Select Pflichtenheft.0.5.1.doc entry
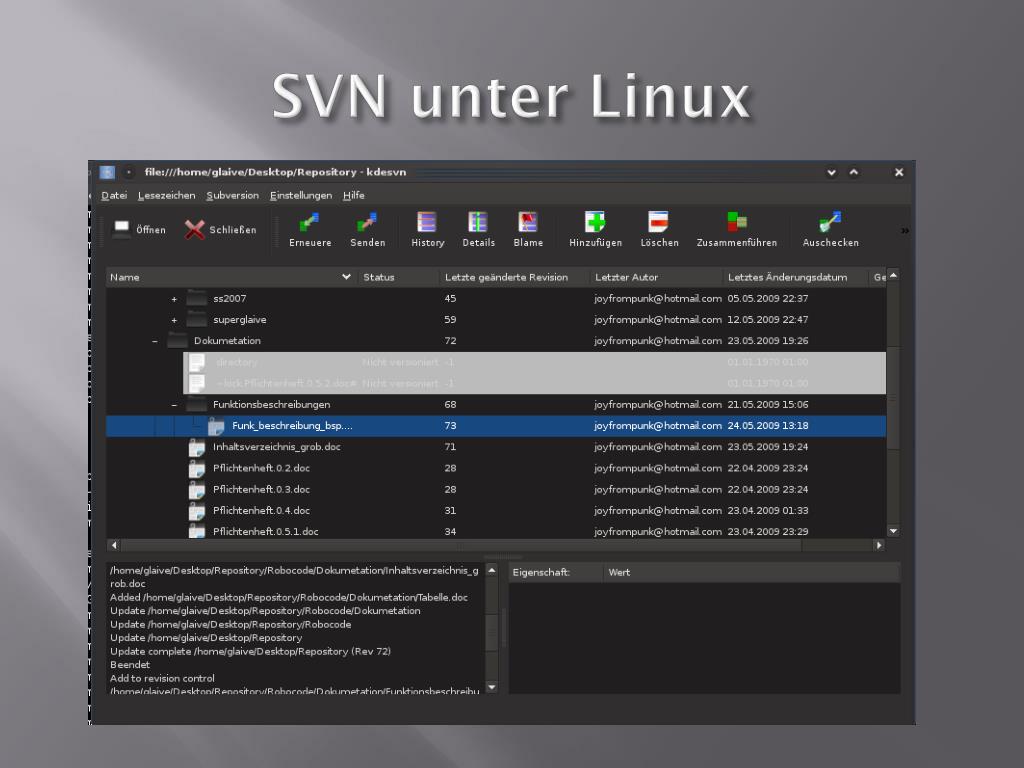The height and width of the screenshot is (768, 1024). click(266, 532)
